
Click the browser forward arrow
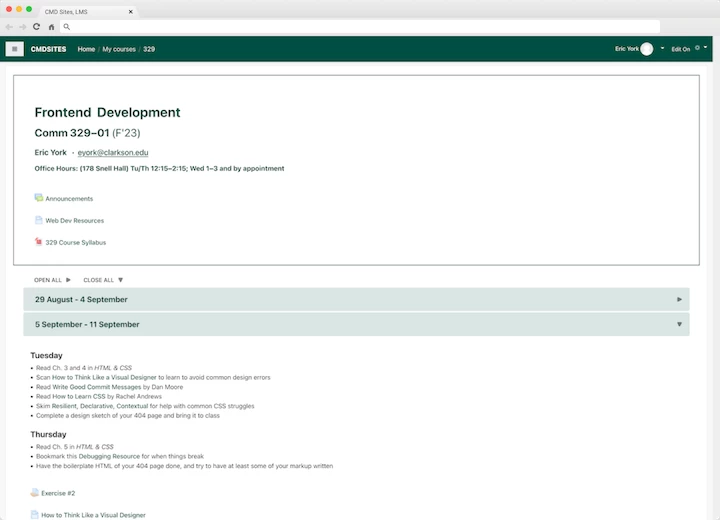click(23, 27)
